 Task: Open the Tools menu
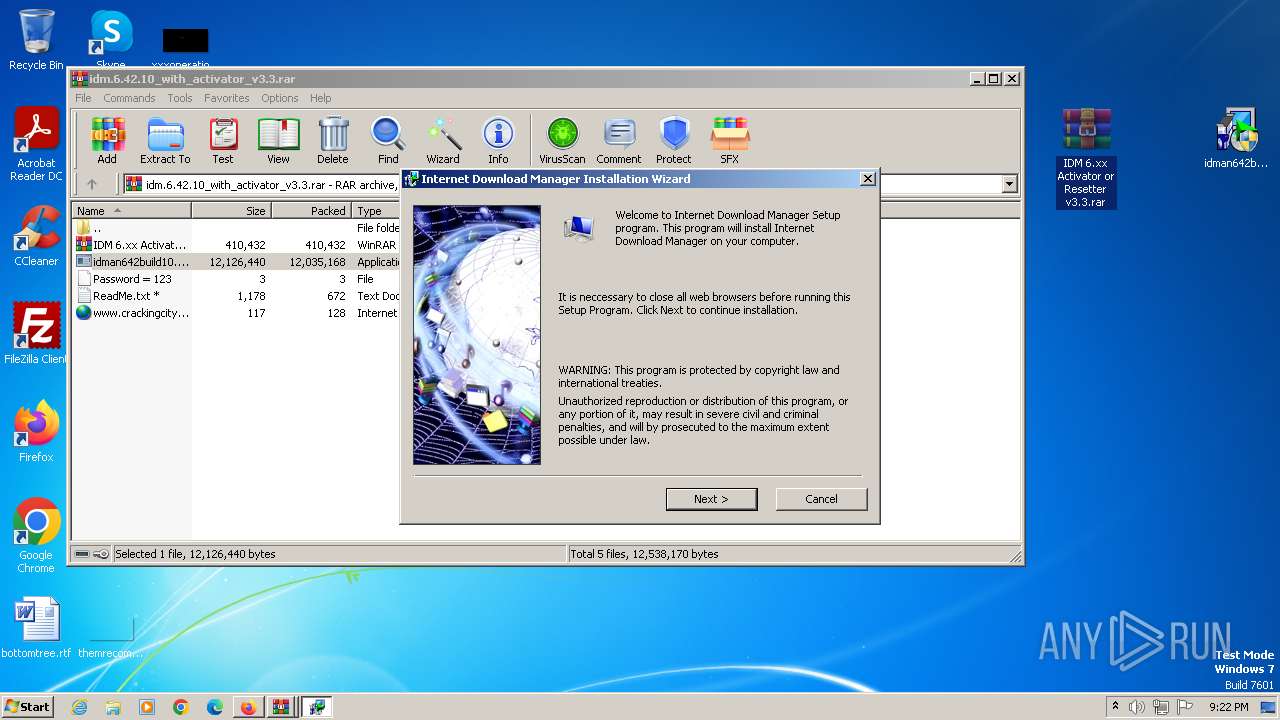point(180,98)
